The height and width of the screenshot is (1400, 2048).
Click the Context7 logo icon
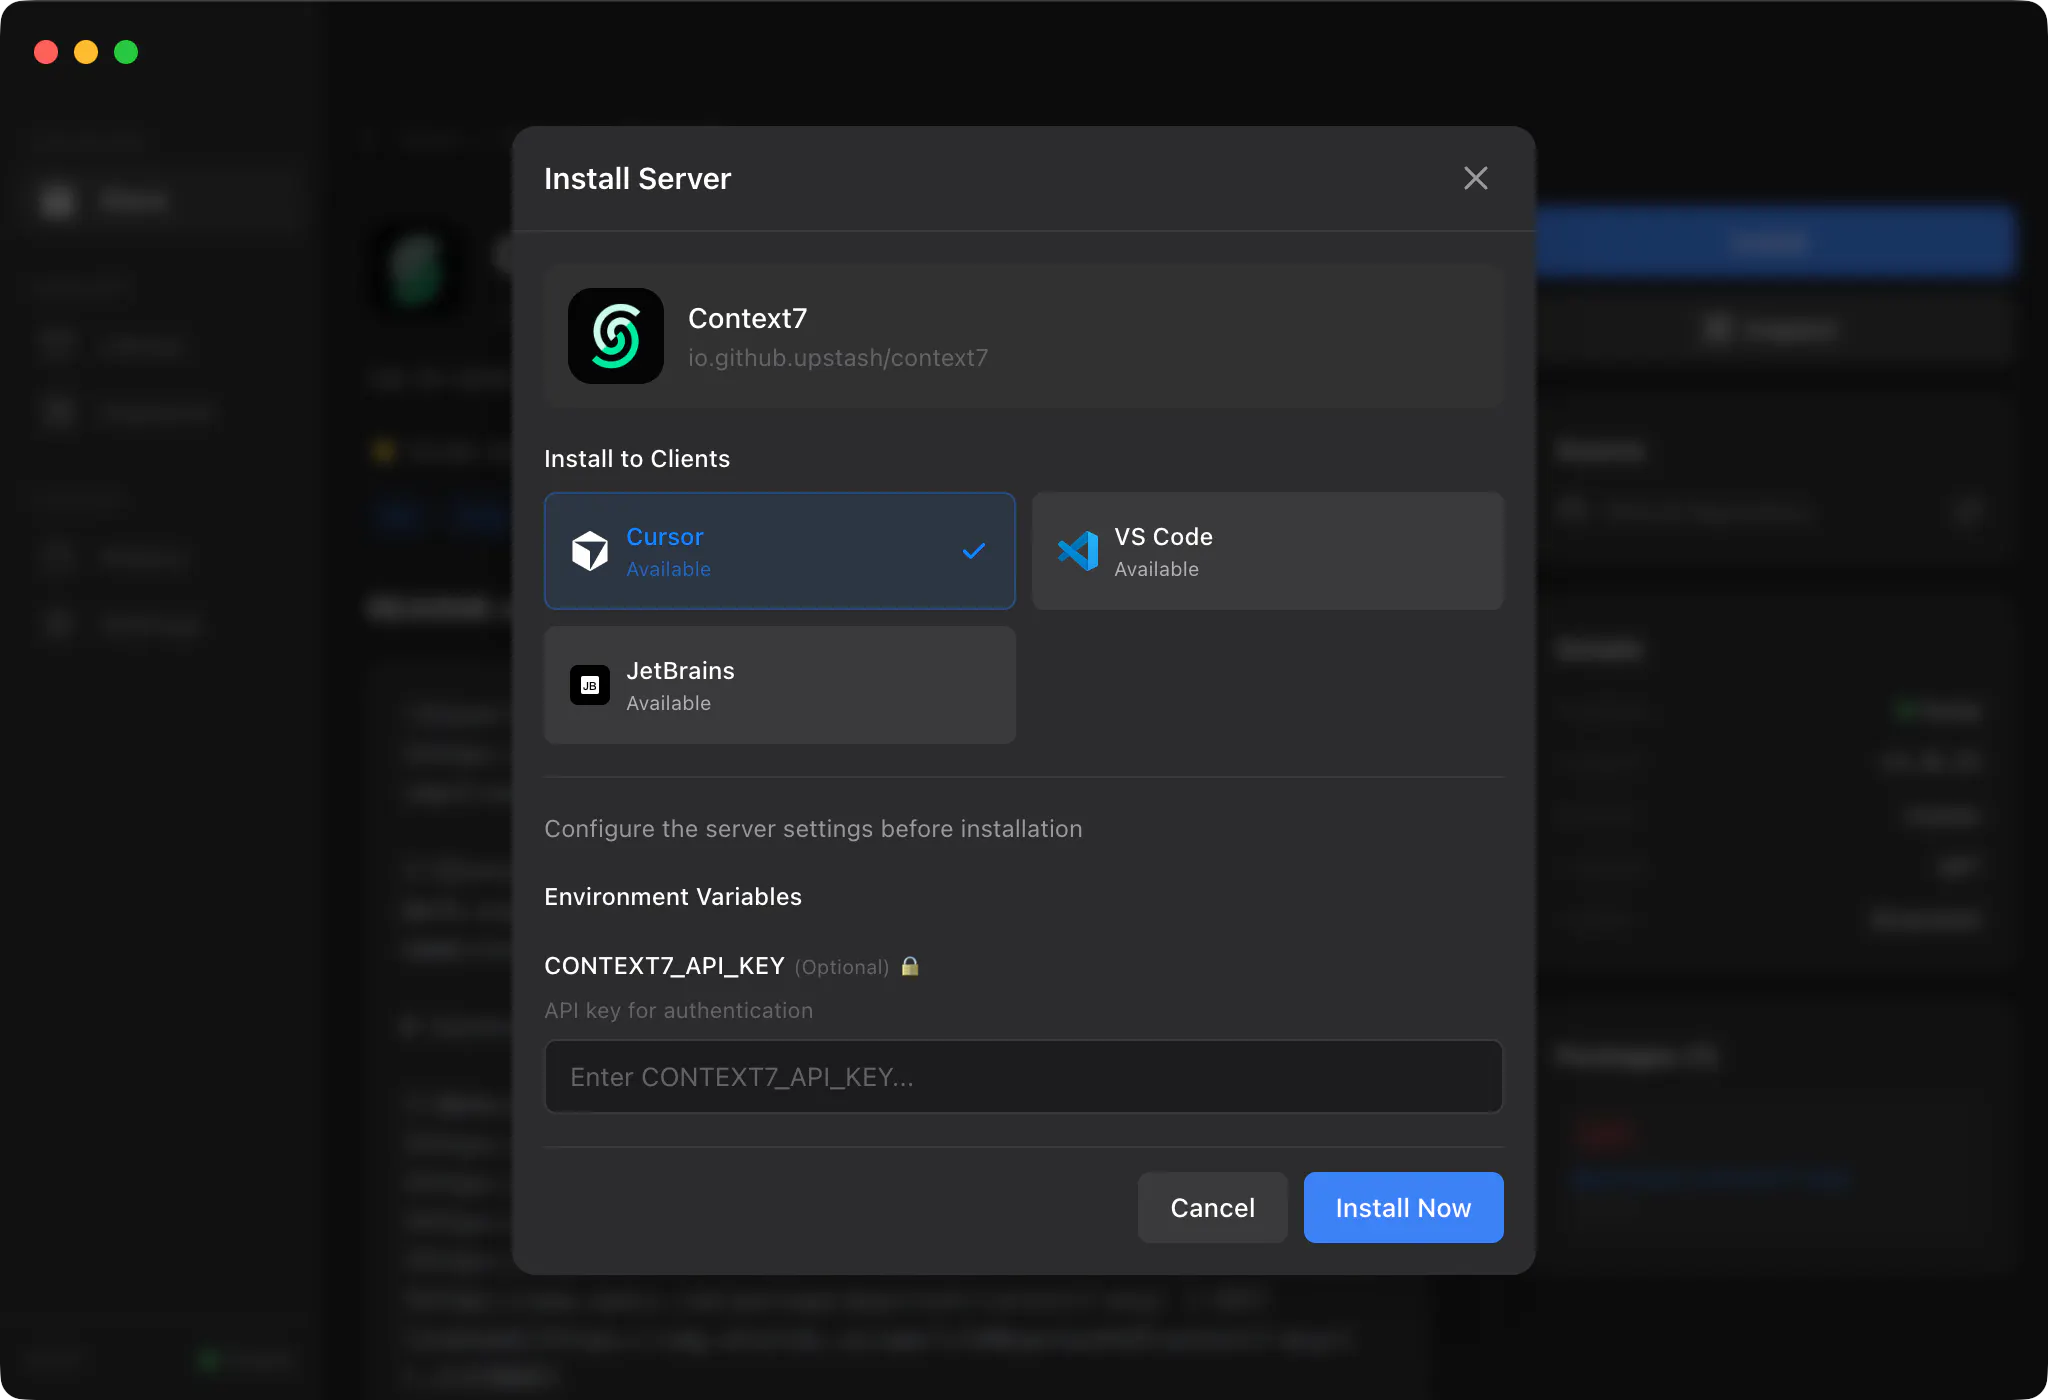616,336
